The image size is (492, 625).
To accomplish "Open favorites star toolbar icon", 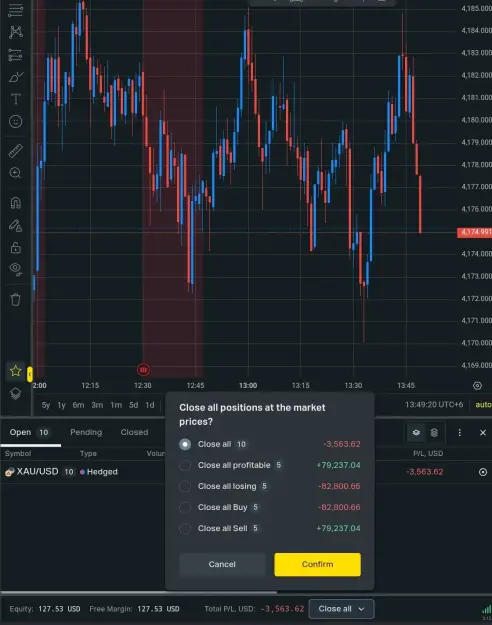I will click(16, 371).
